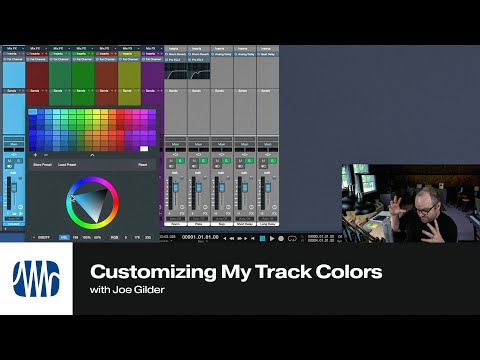The height and width of the screenshot is (360, 480).
Task: Click the hex color value field
Action: point(44,237)
